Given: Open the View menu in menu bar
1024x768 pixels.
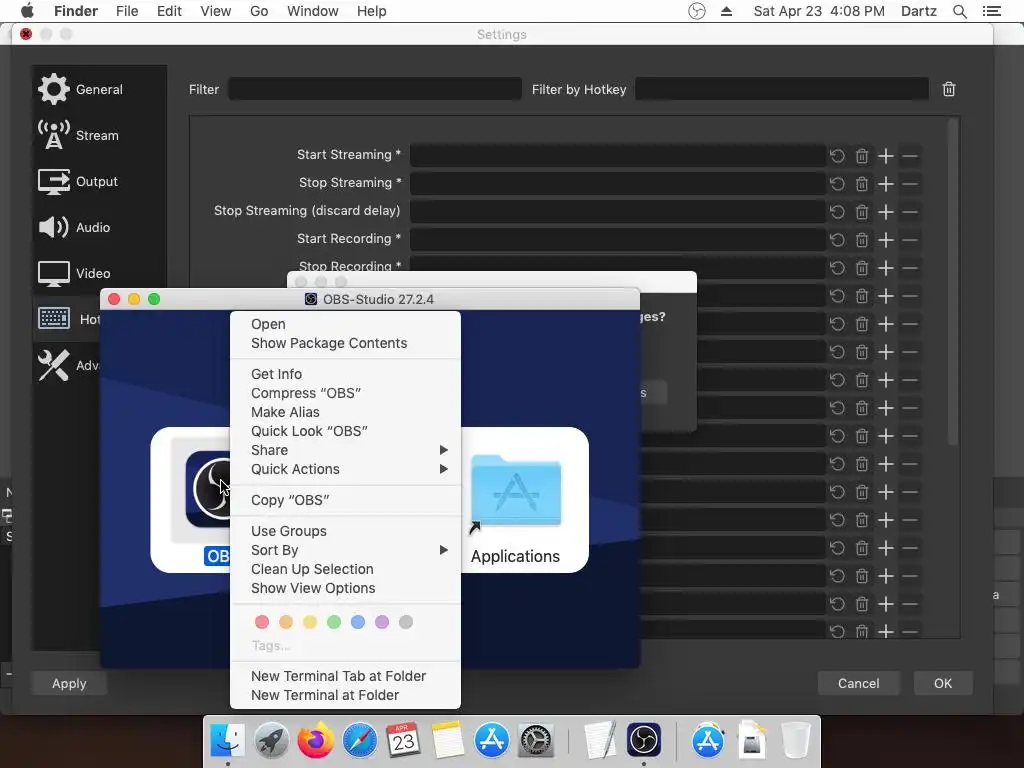Looking at the screenshot, I should click(x=216, y=11).
